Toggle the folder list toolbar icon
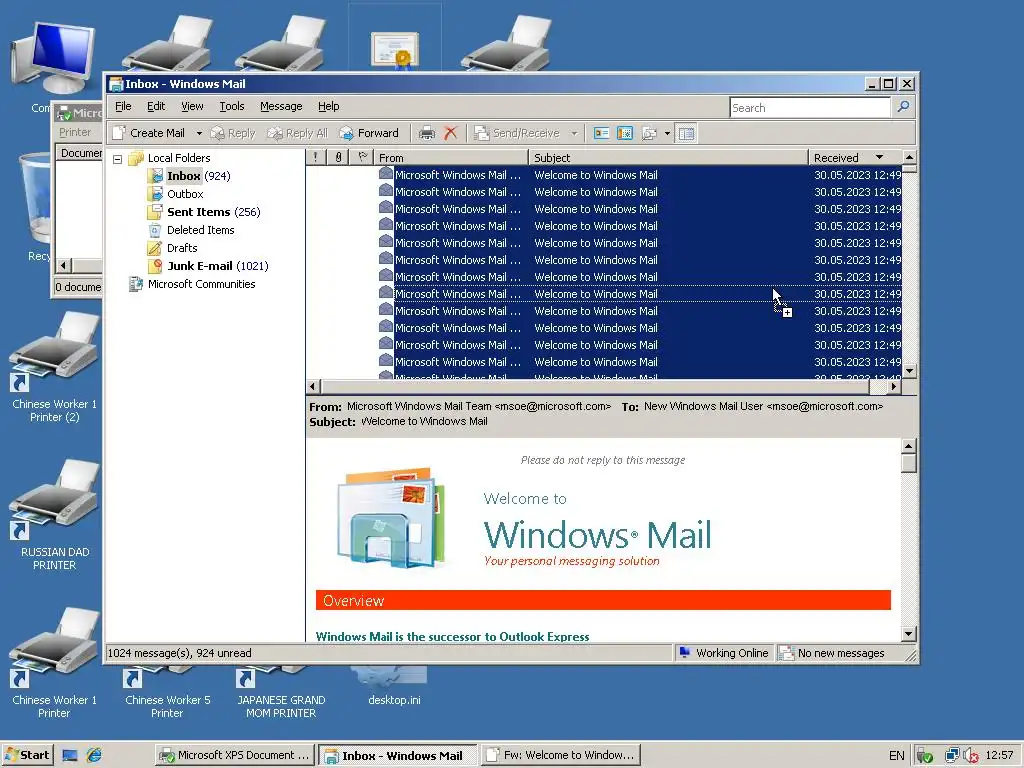Screen dimensions: 1024x768 pyautogui.click(x=686, y=133)
